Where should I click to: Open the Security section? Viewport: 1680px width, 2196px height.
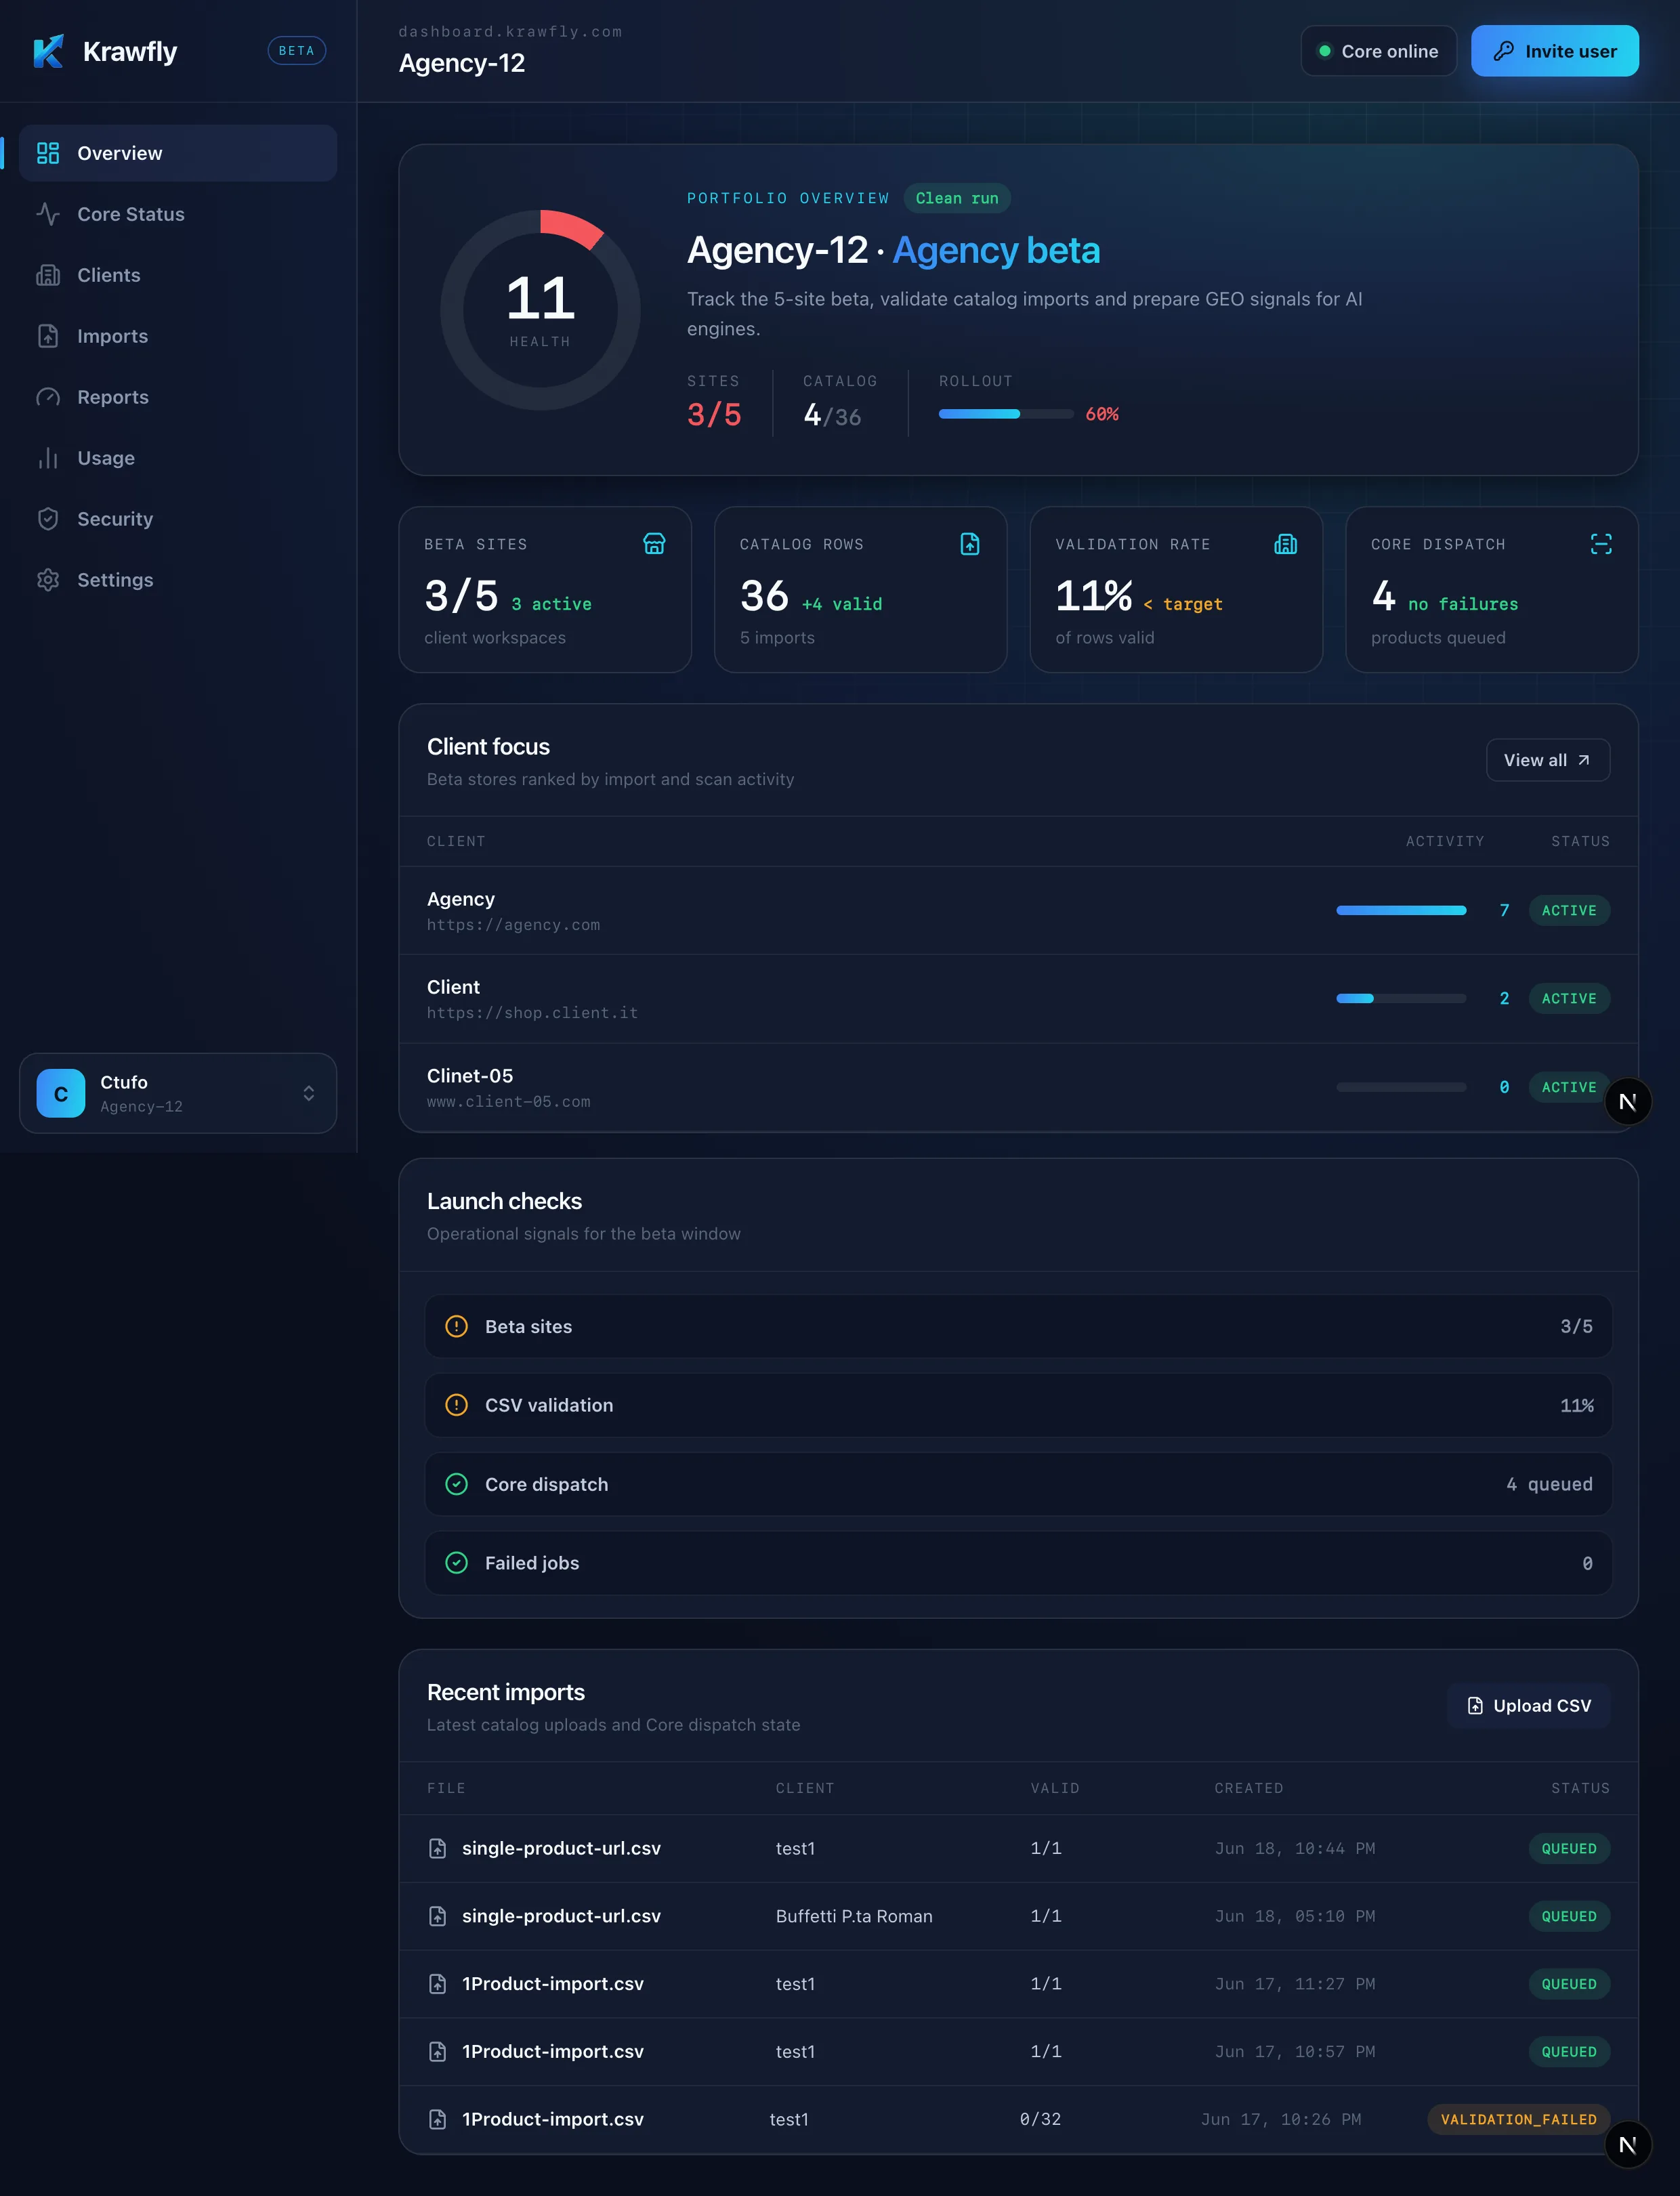pos(178,519)
